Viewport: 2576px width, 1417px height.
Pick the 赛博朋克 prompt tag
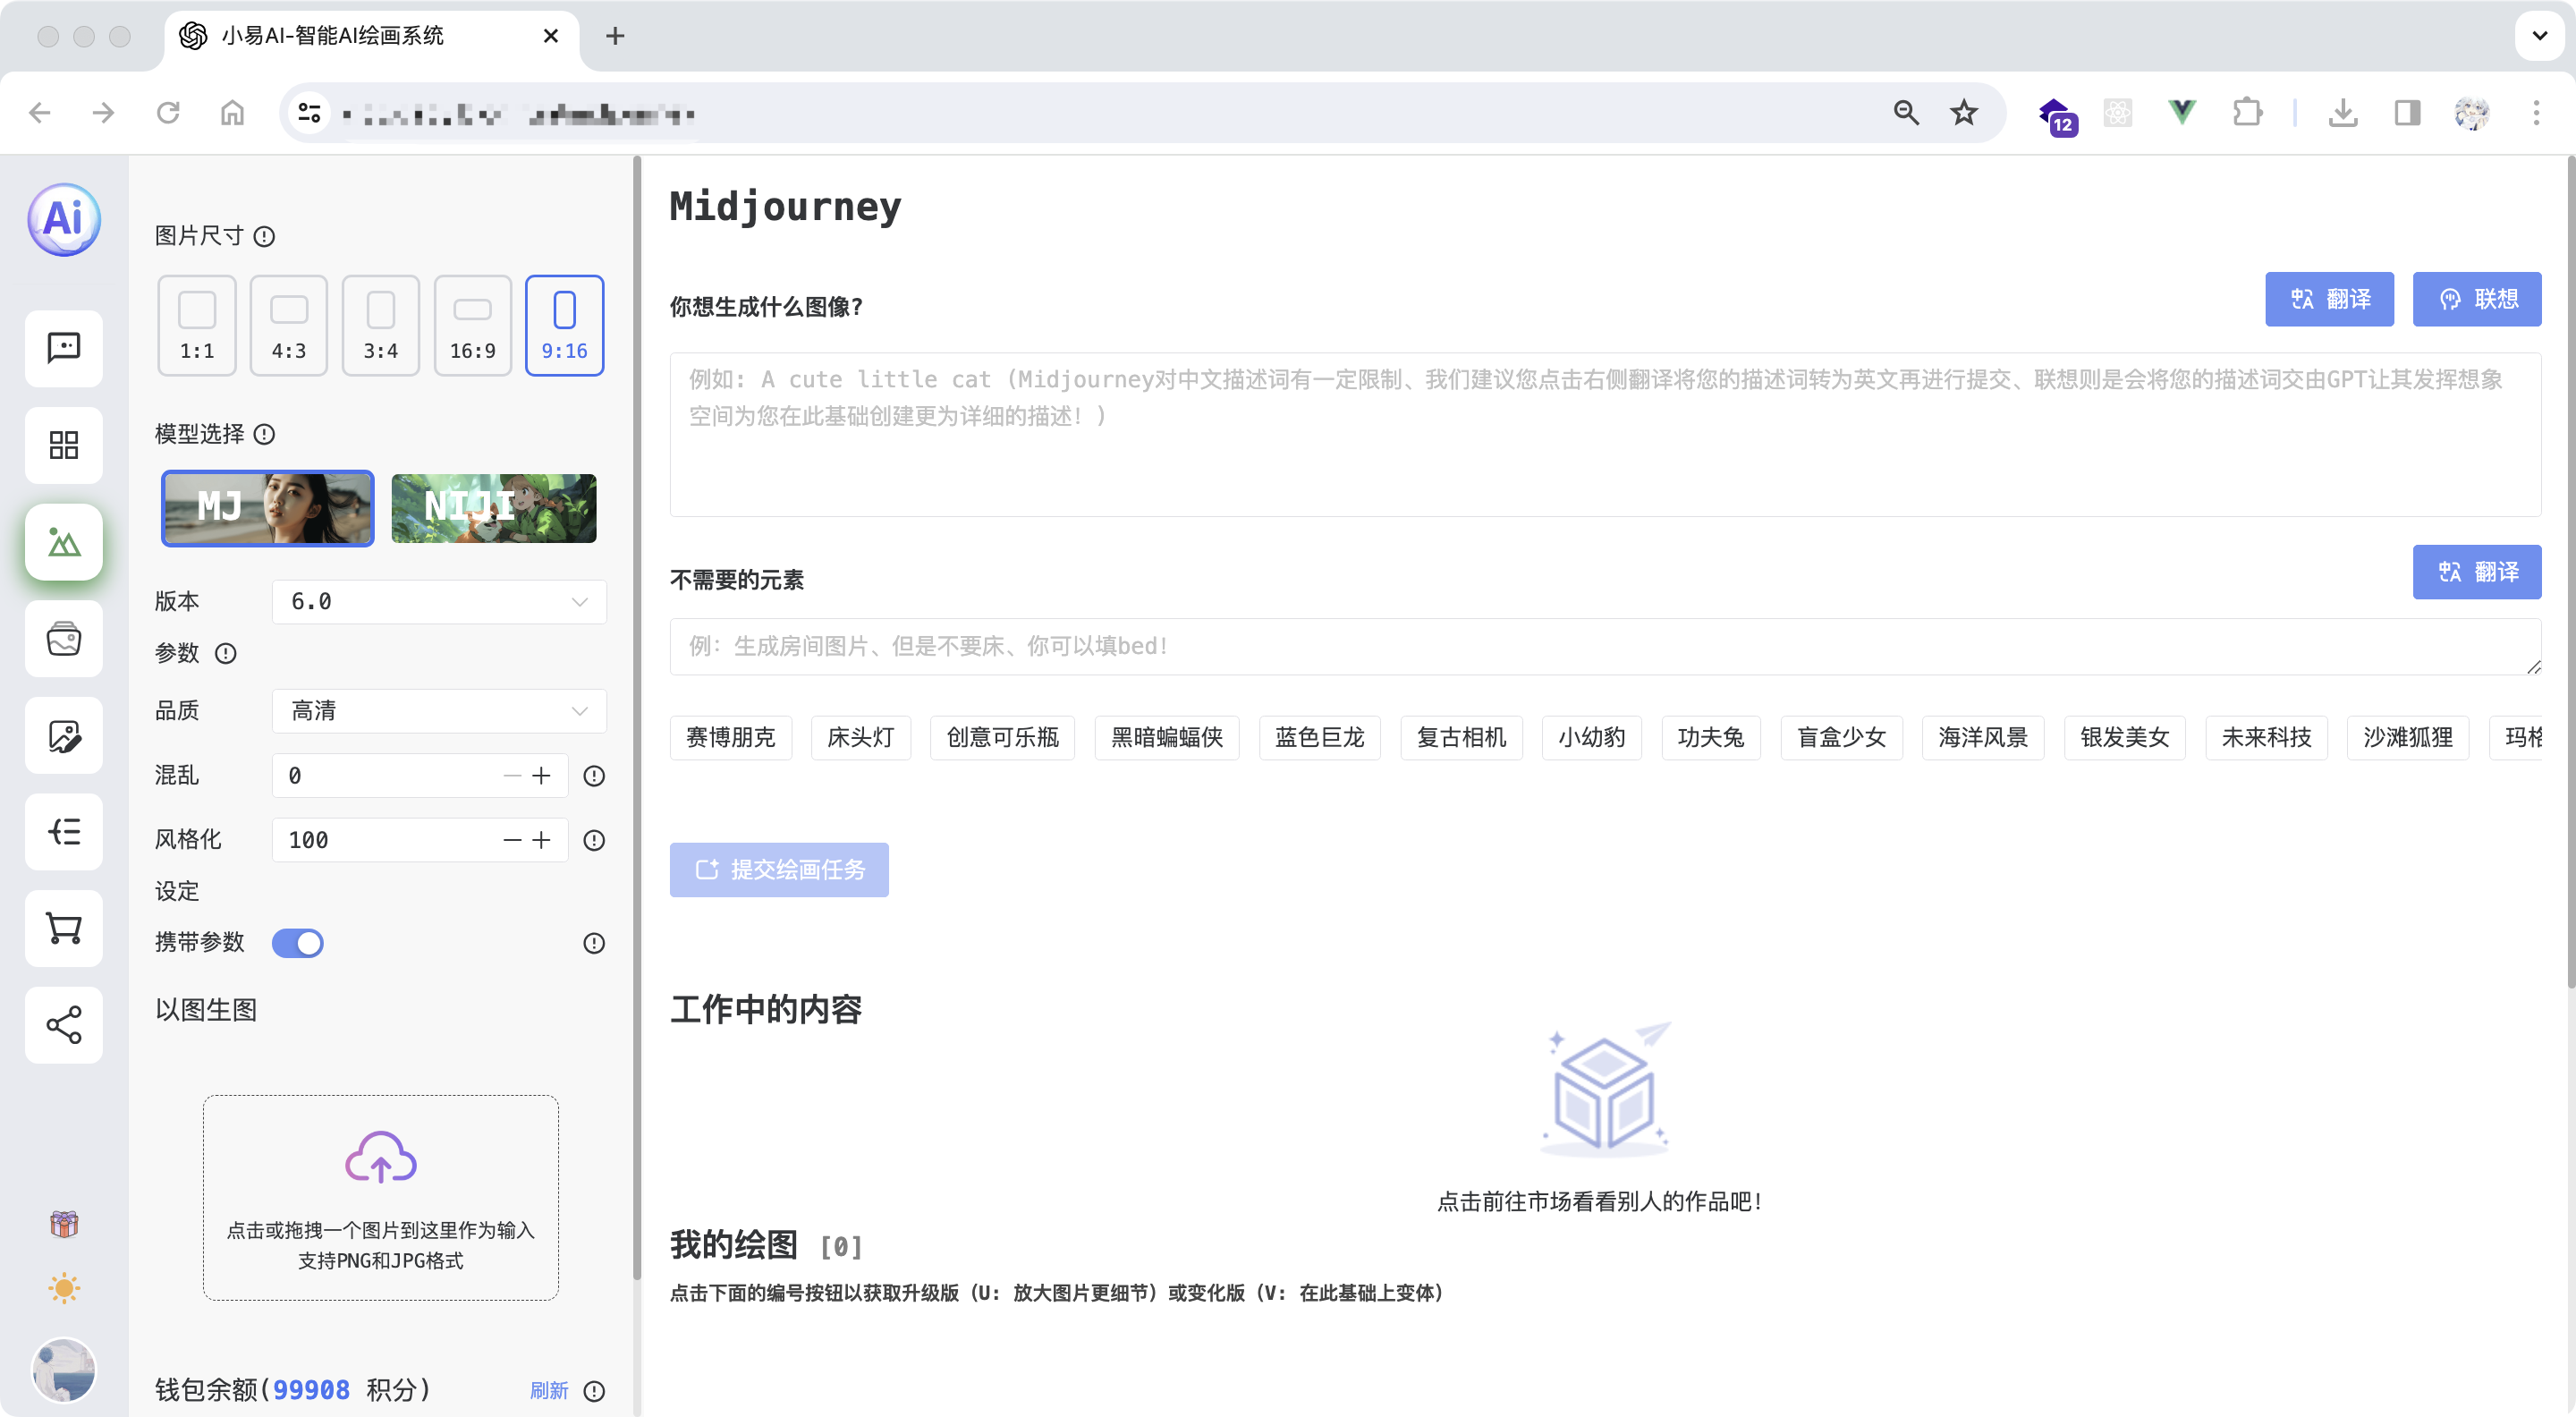(731, 738)
